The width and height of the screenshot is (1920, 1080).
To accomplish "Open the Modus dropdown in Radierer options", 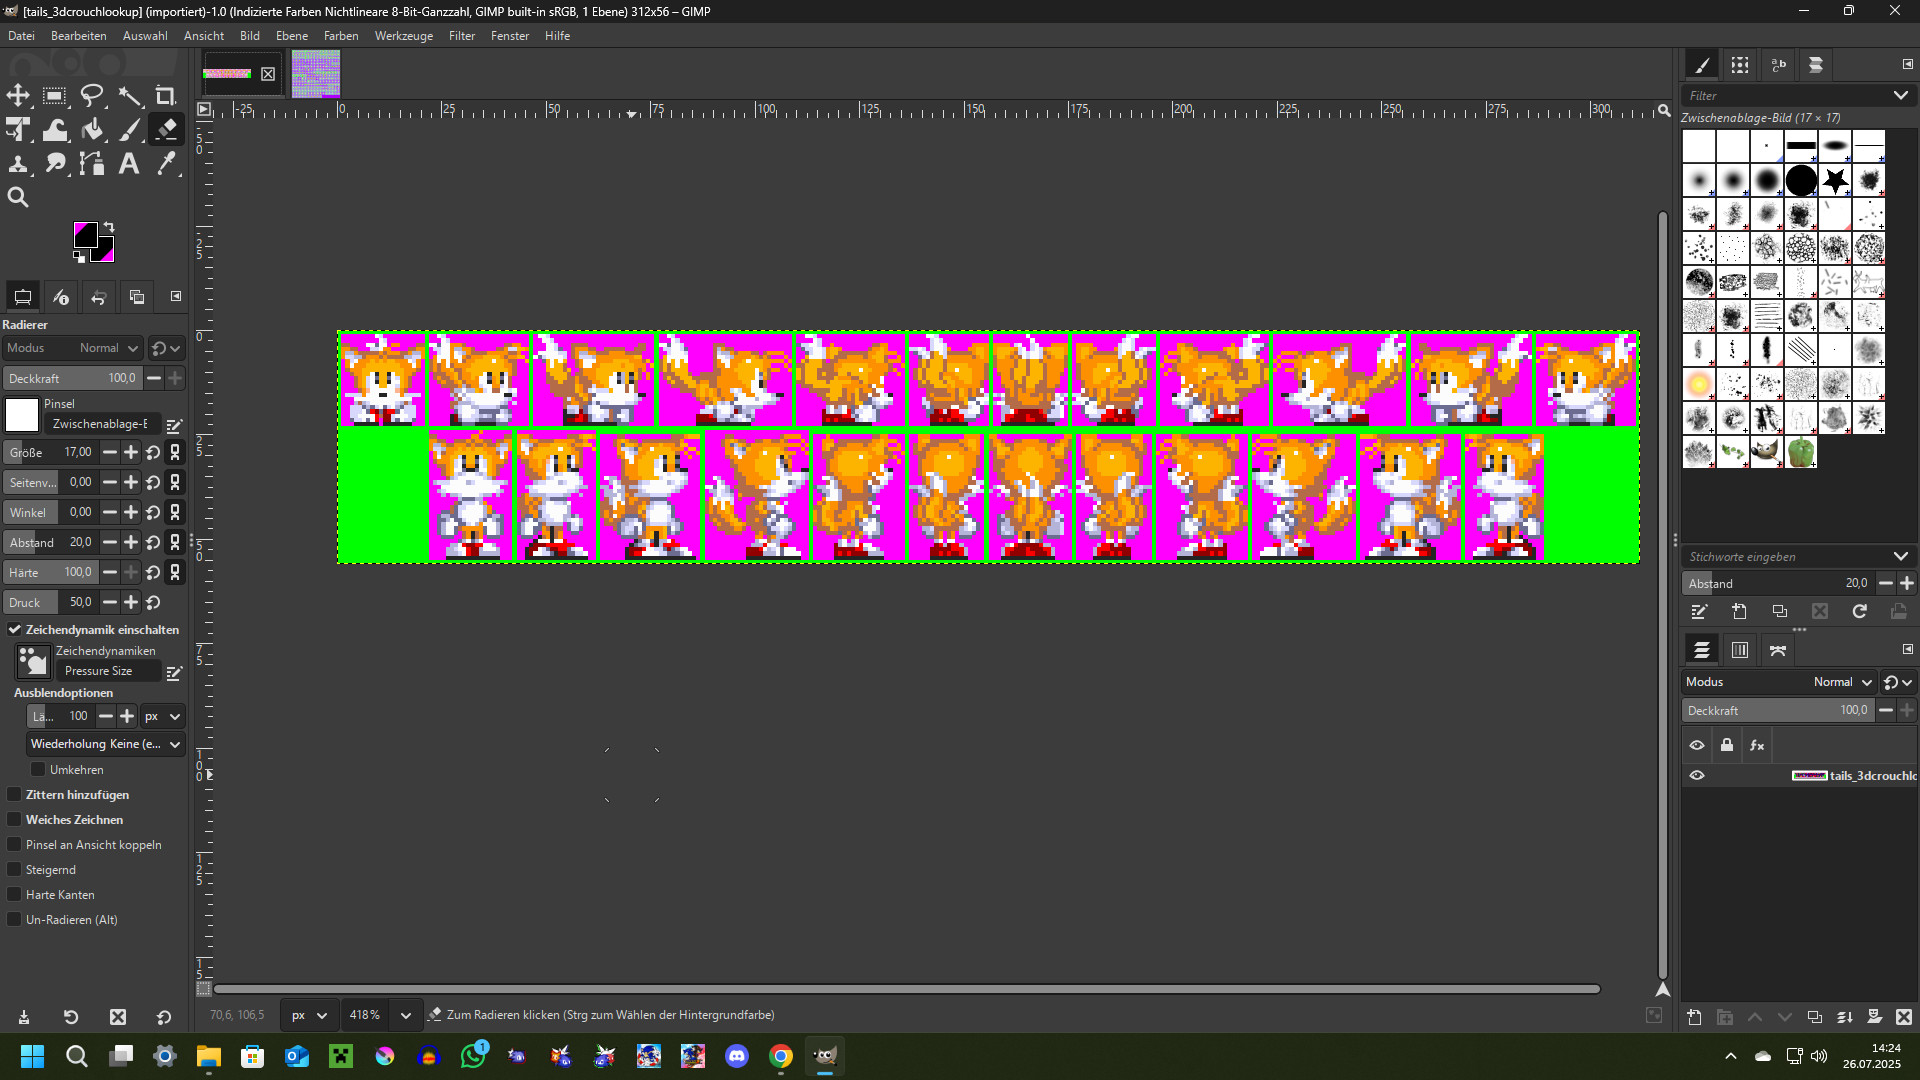I will pos(100,347).
